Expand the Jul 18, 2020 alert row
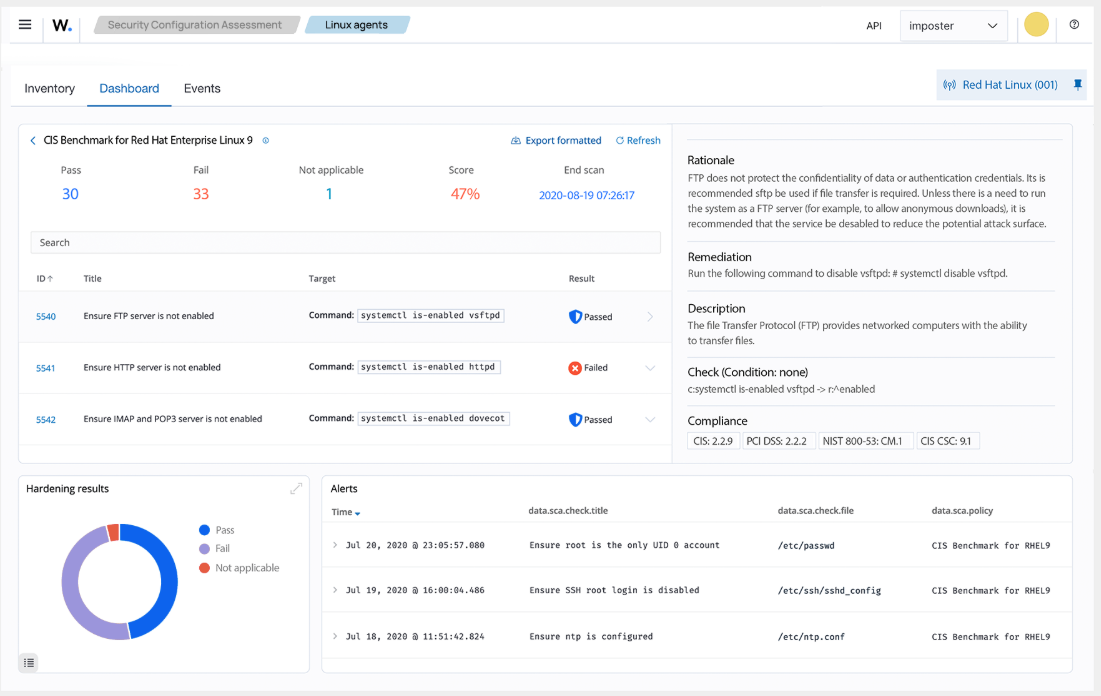Screen dimensions: 1101x696 [x=335, y=636]
